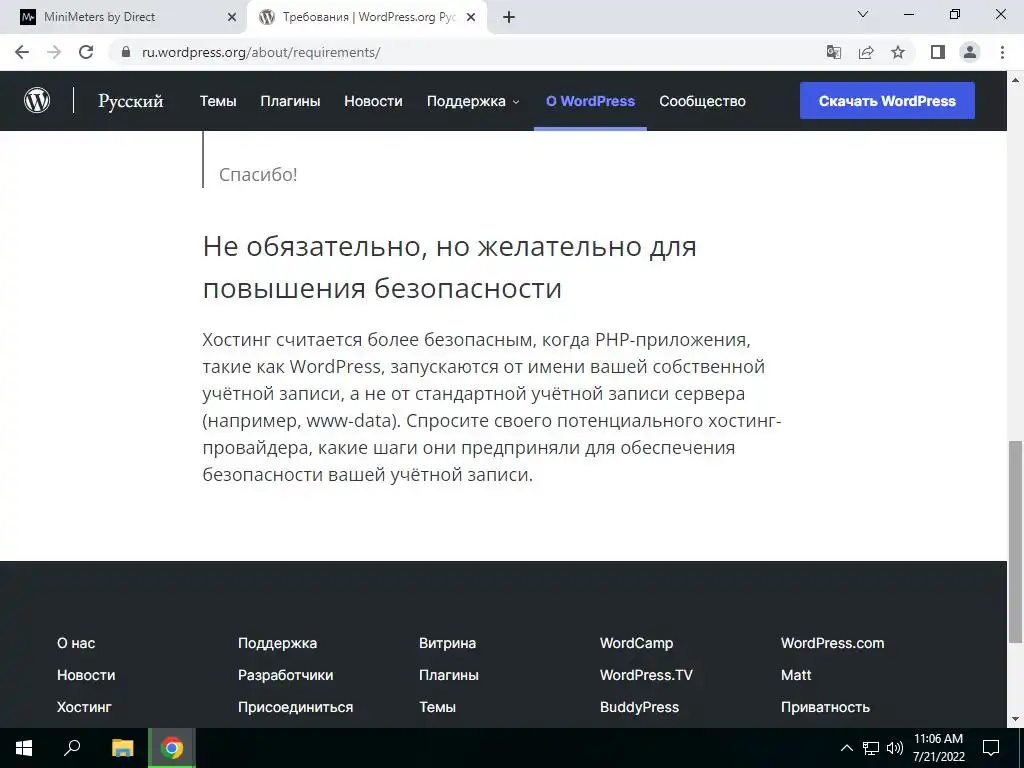Open the Chrome profile avatar icon
Image resolution: width=1024 pixels, height=768 pixels.
[x=970, y=52]
